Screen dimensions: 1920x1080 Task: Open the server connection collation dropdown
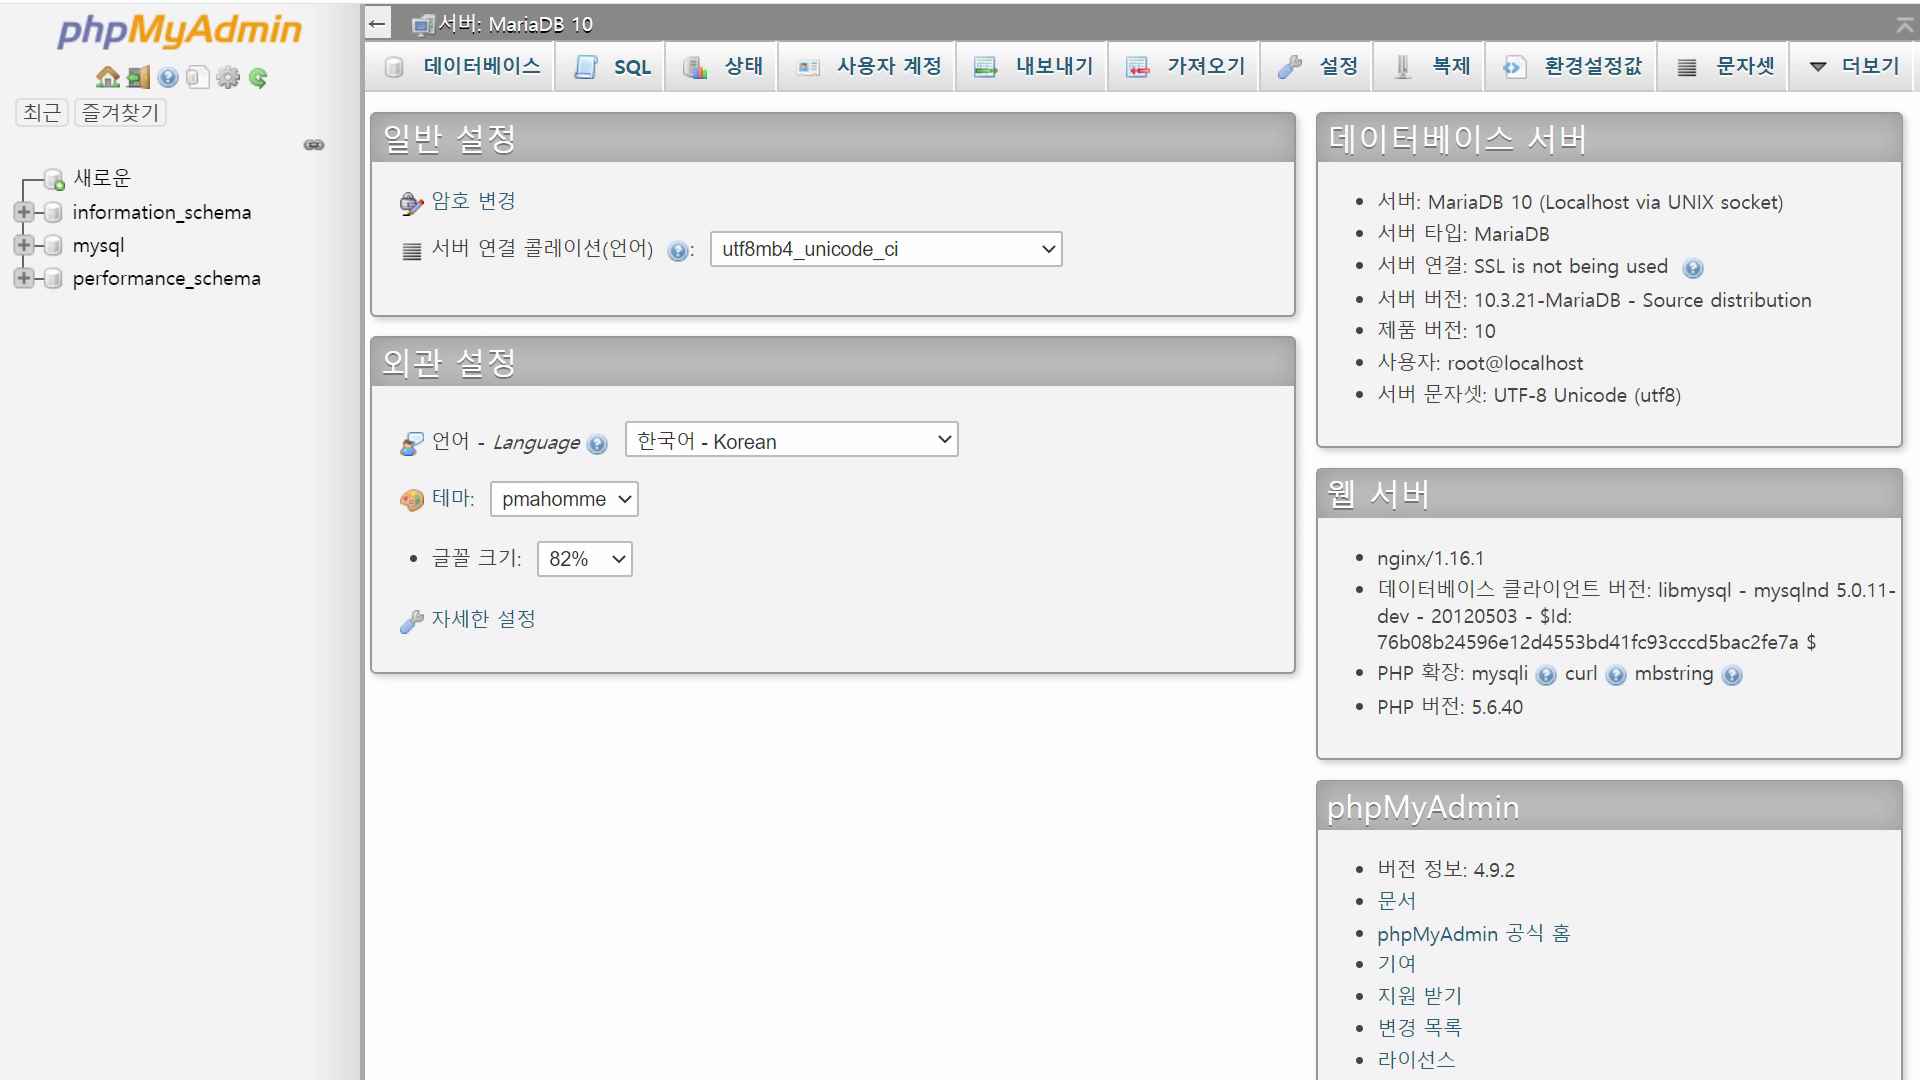point(885,249)
